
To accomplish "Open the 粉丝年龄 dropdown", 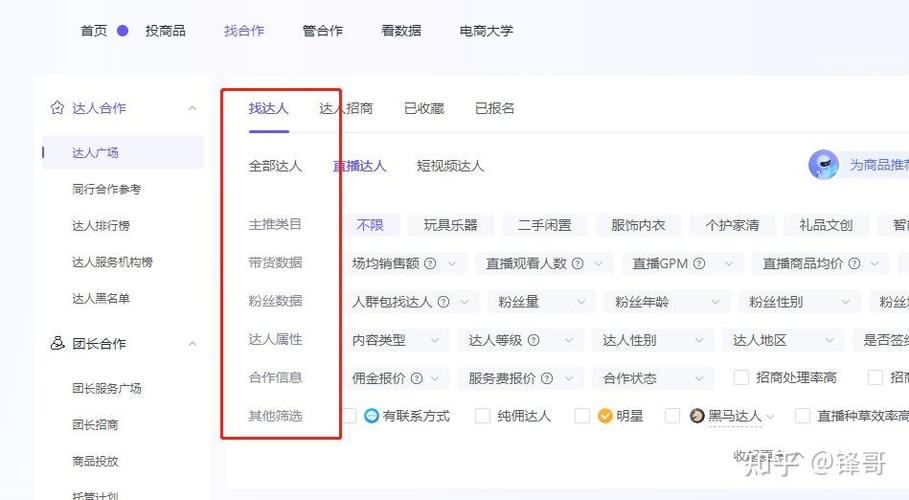I will tap(667, 302).
